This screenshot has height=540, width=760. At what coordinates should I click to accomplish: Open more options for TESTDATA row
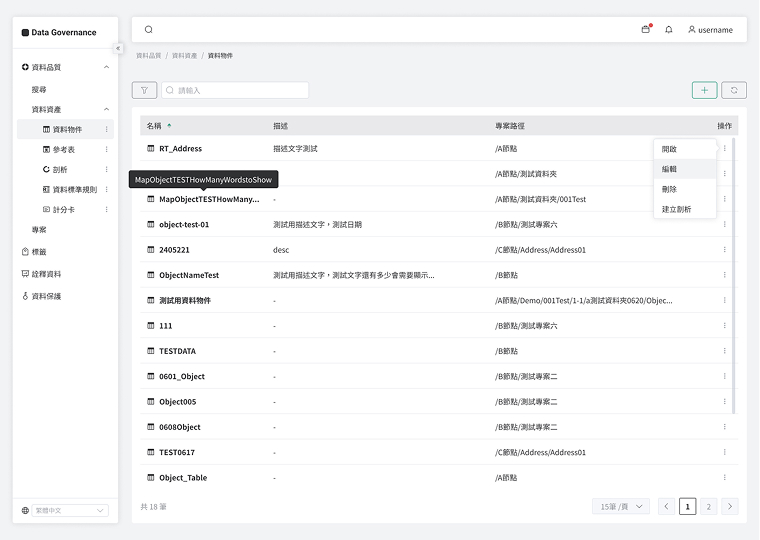(x=725, y=351)
